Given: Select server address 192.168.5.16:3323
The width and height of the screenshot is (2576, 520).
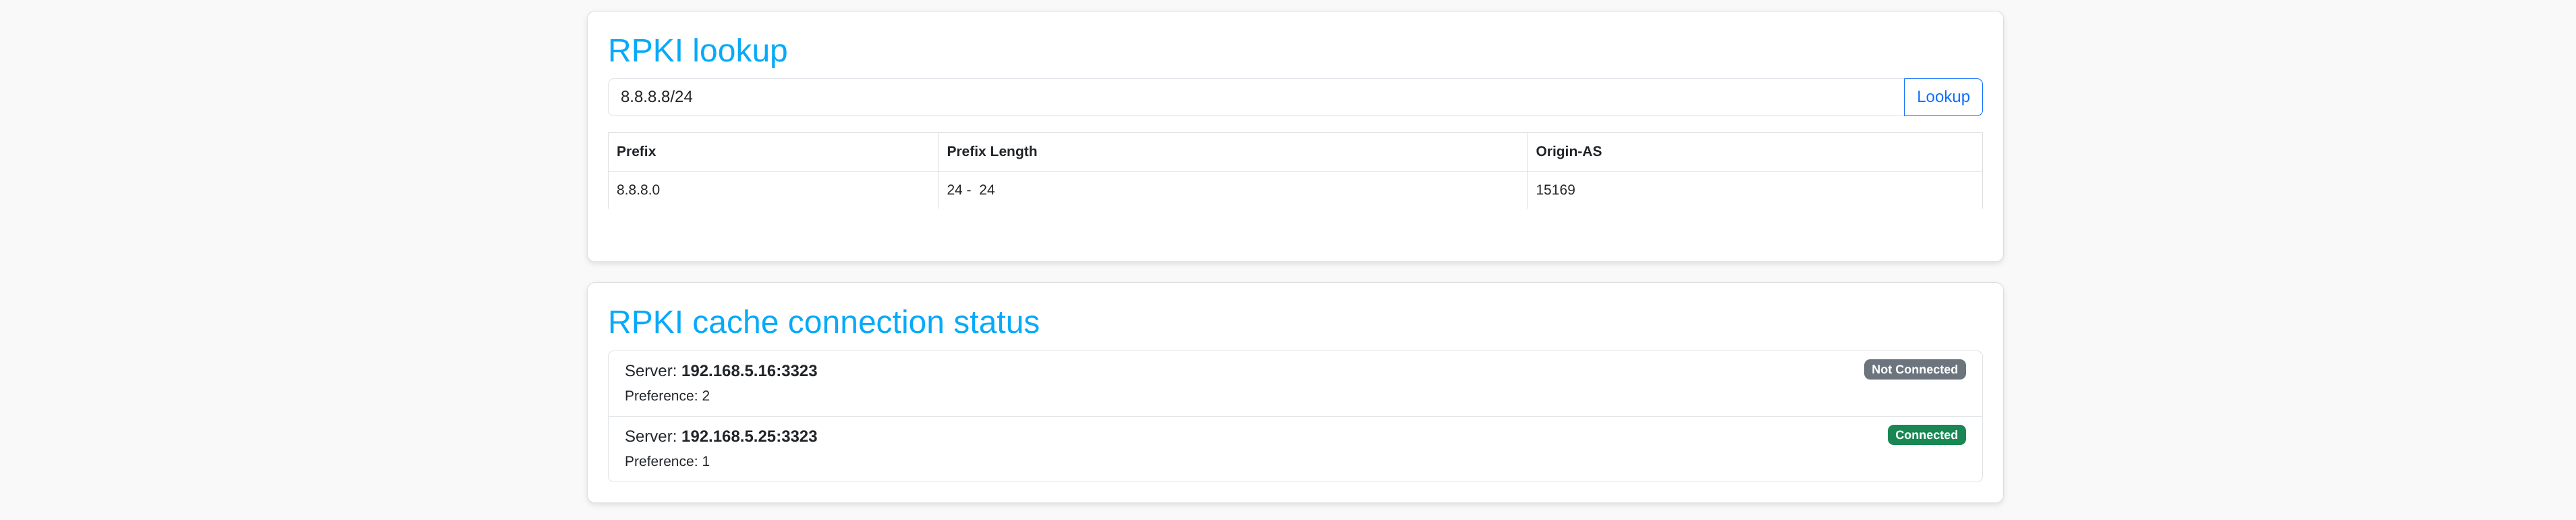Looking at the screenshot, I should point(749,371).
